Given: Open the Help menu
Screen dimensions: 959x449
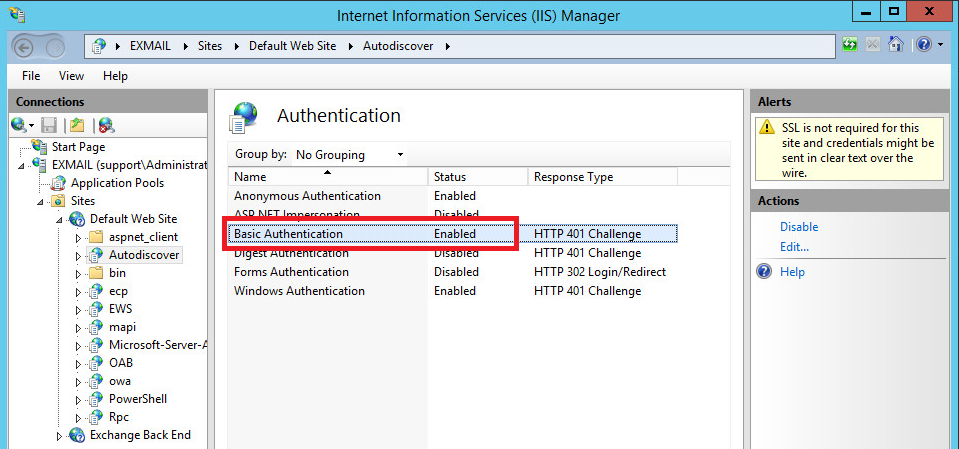Looking at the screenshot, I should pyautogui.click(x=115, y=76).
